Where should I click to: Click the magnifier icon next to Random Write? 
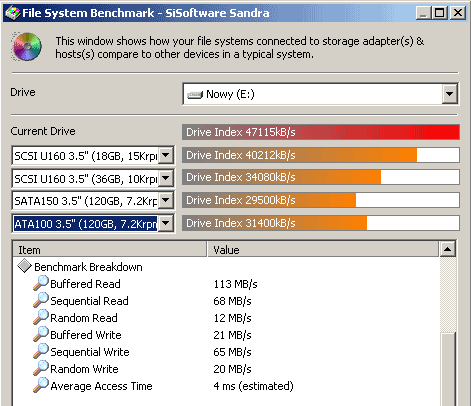41,368
